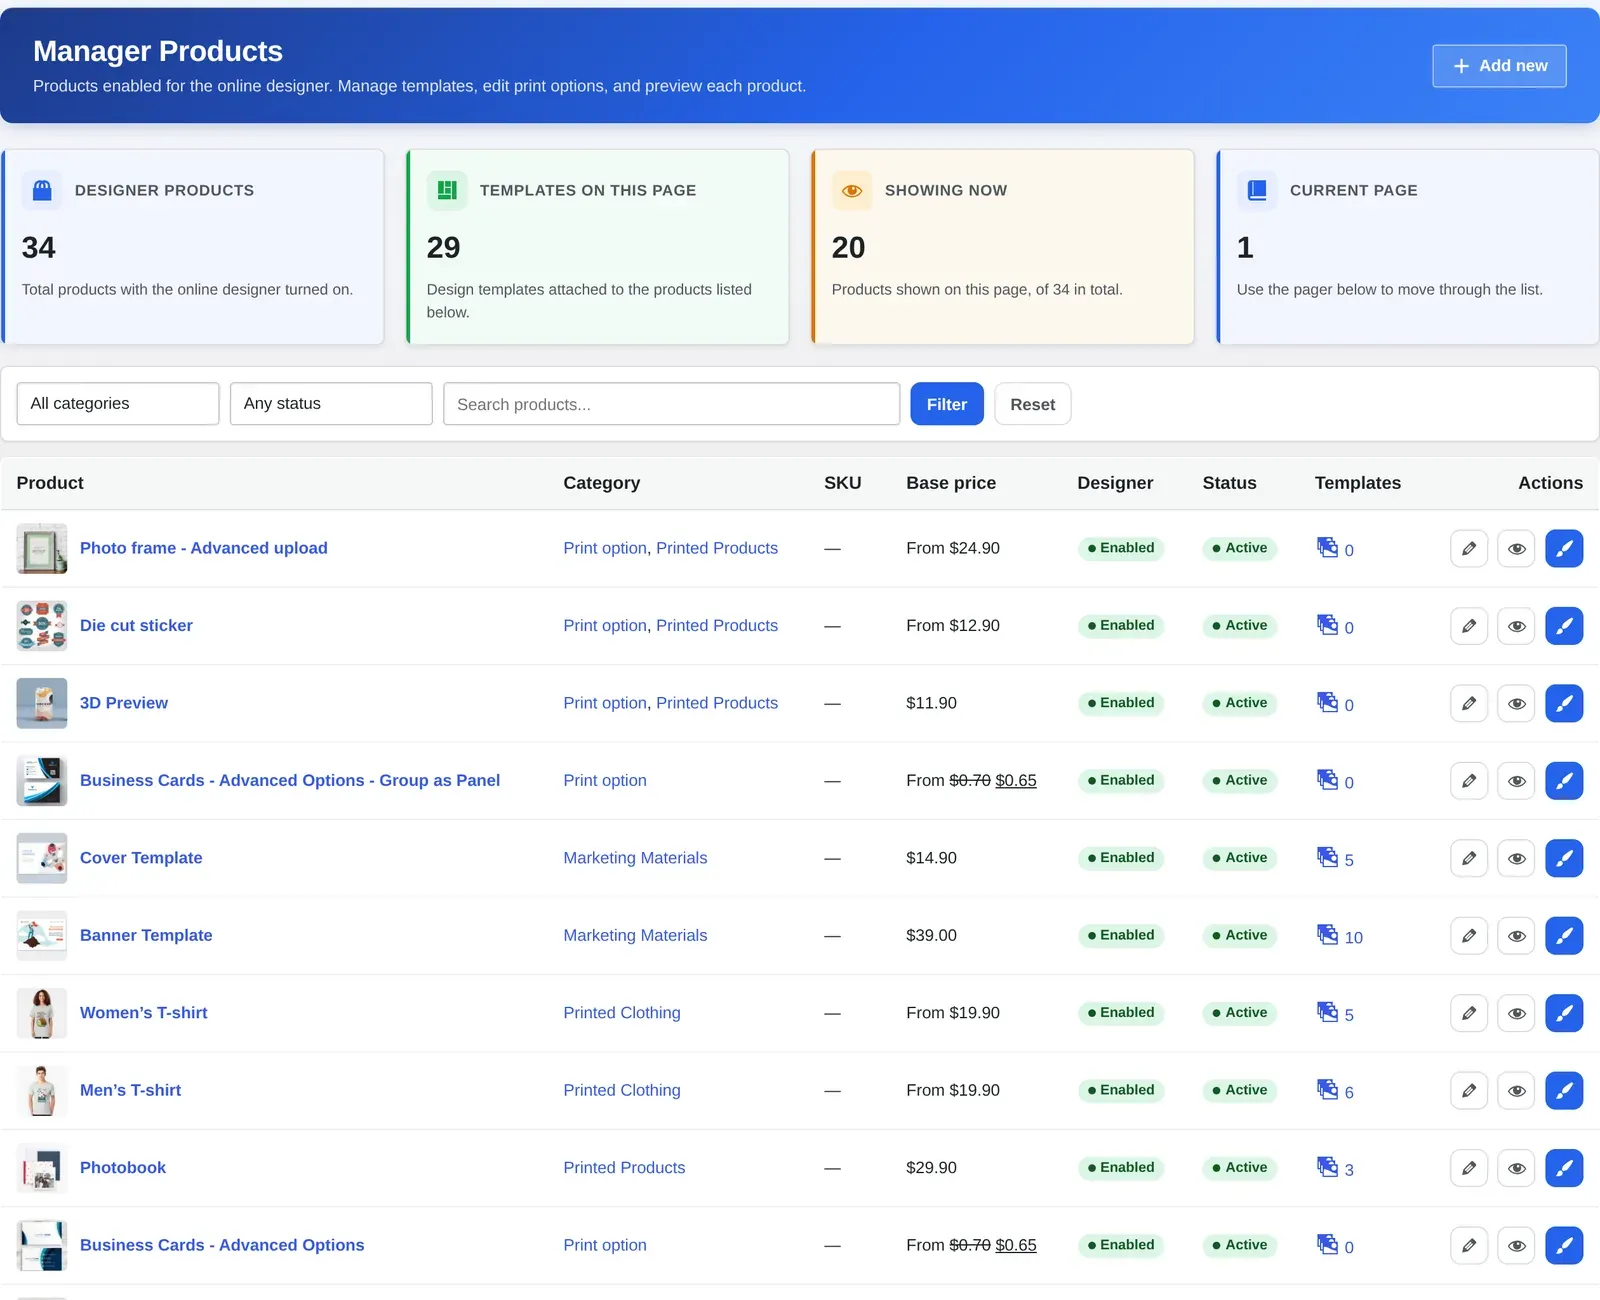Click the Enabled badge for Photobook
The height and width of the screenshot is (1300, 1600).
(x=1121, y=1167)
